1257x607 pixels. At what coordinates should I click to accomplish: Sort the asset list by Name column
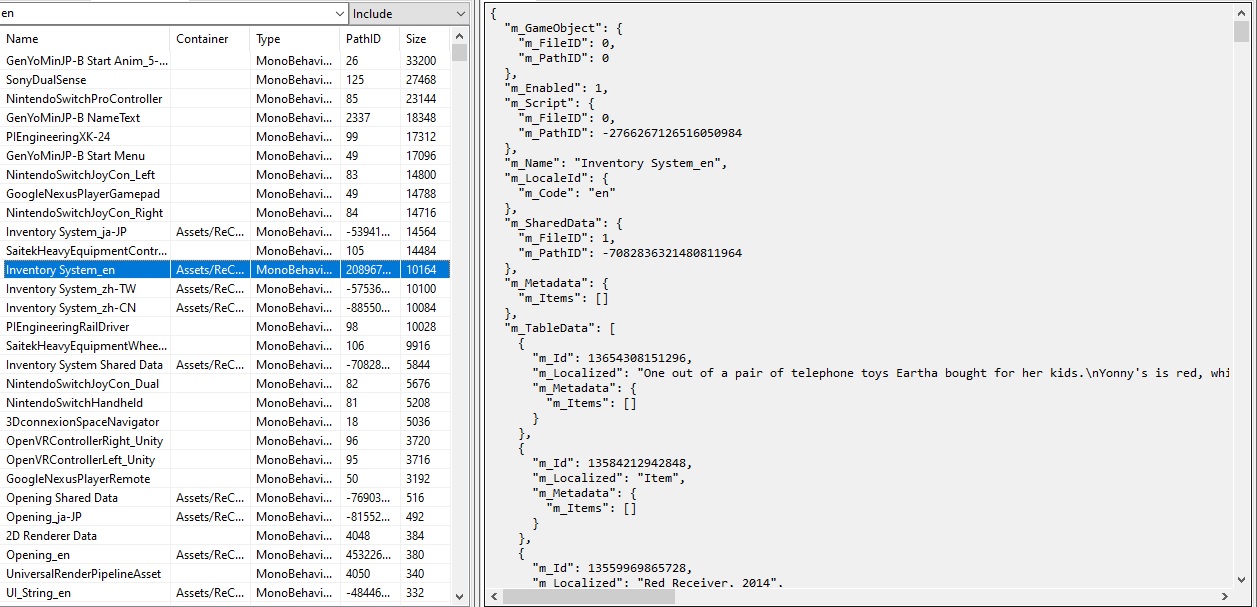[x=85, y=39]
